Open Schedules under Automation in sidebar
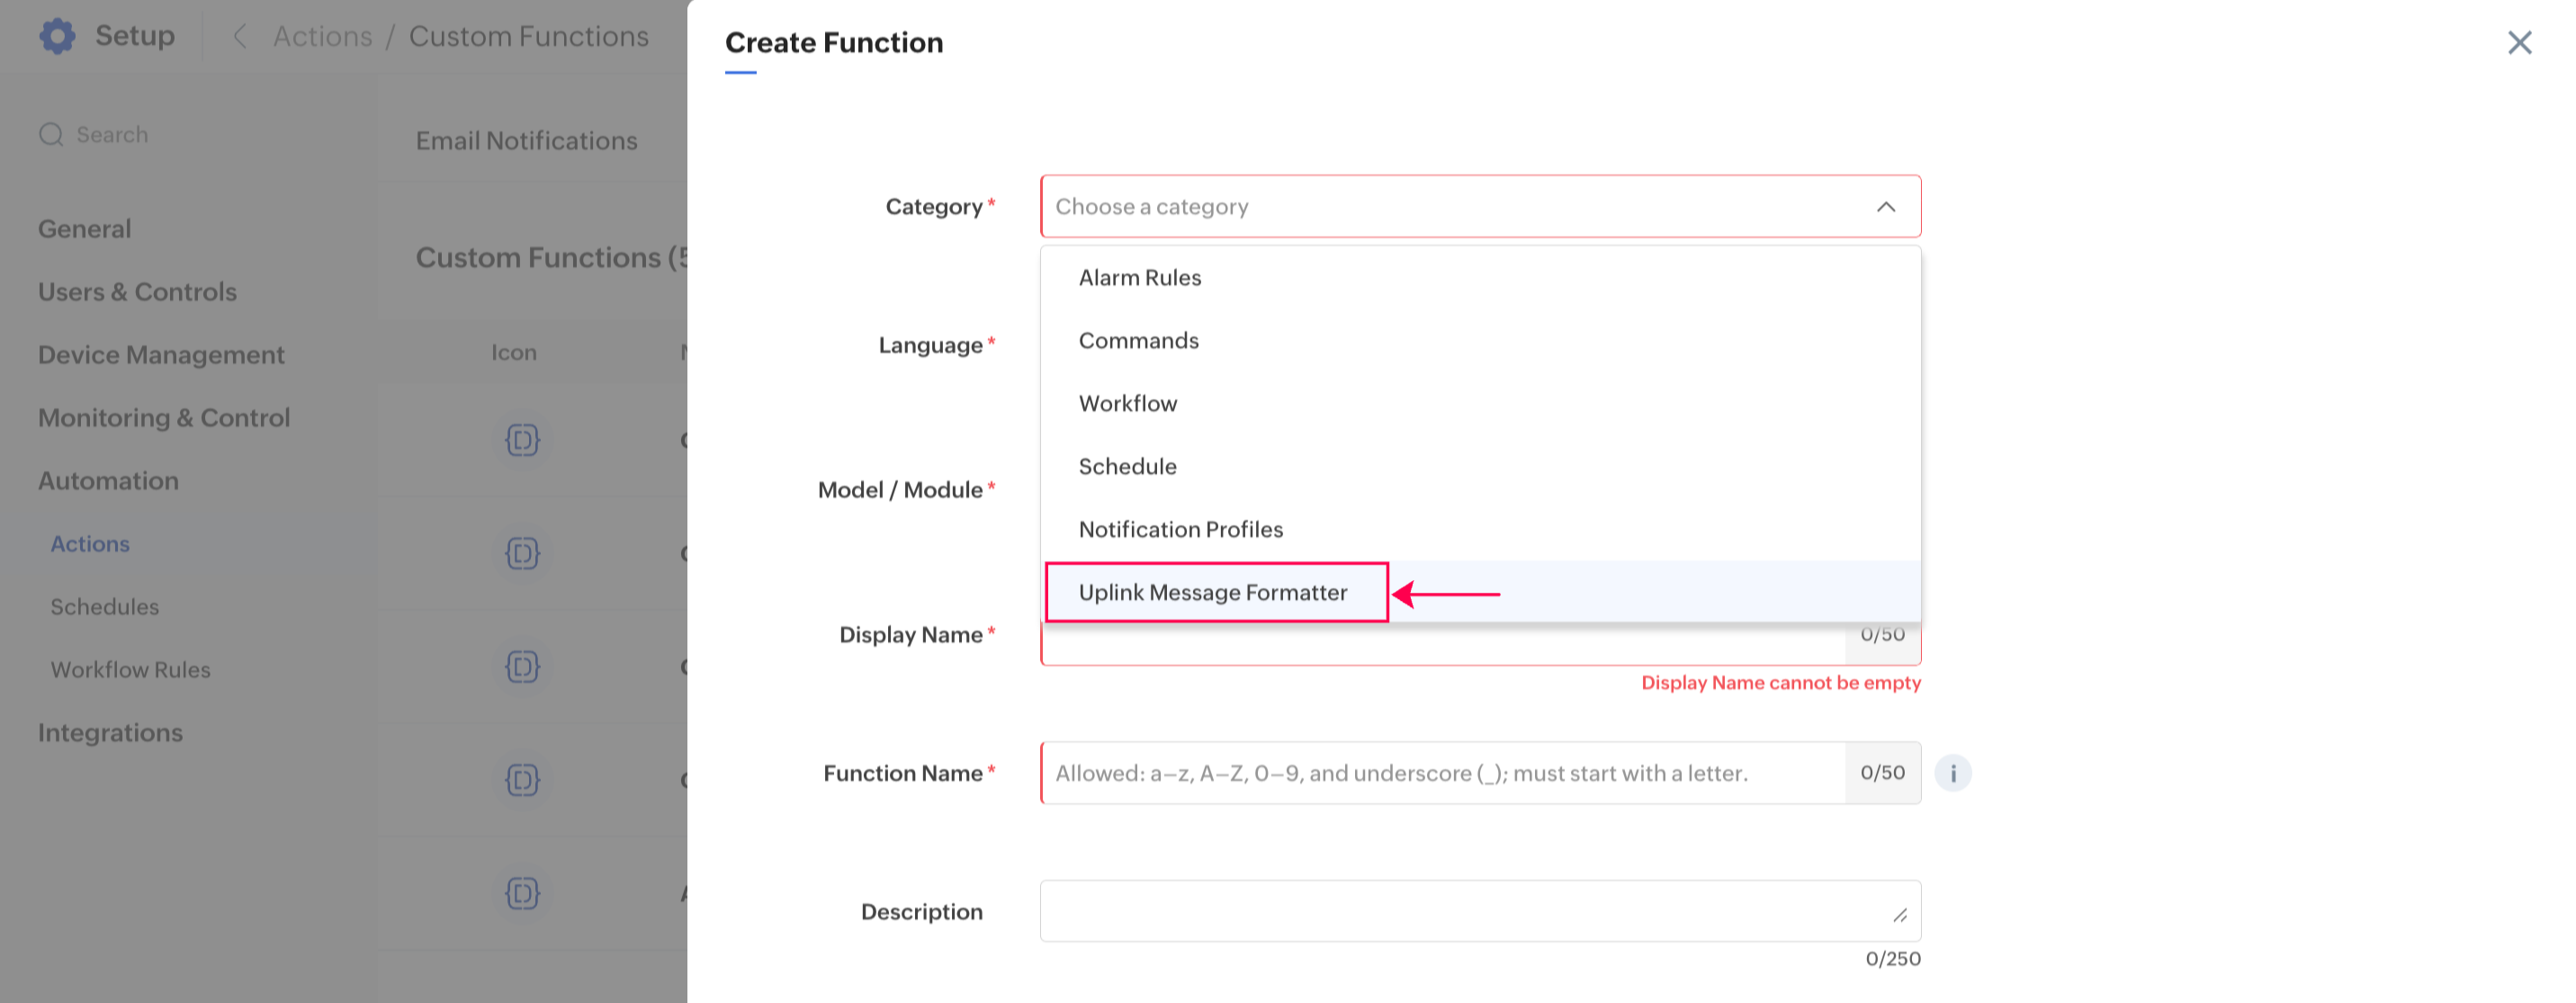 point(105,607)
